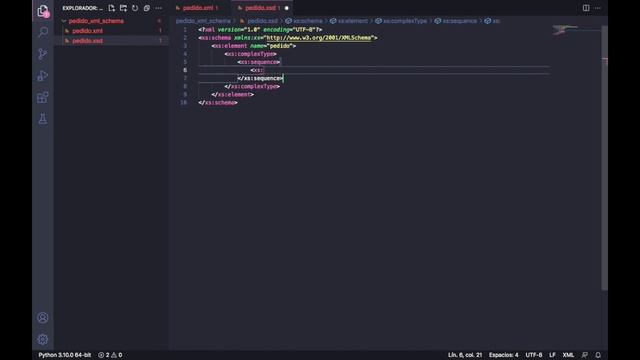Image resolution: width=640 pixels, height=360 pixels.
Task: Select the Python 3.10.0 64-bit interpreter
Action: tap(64, 355)
